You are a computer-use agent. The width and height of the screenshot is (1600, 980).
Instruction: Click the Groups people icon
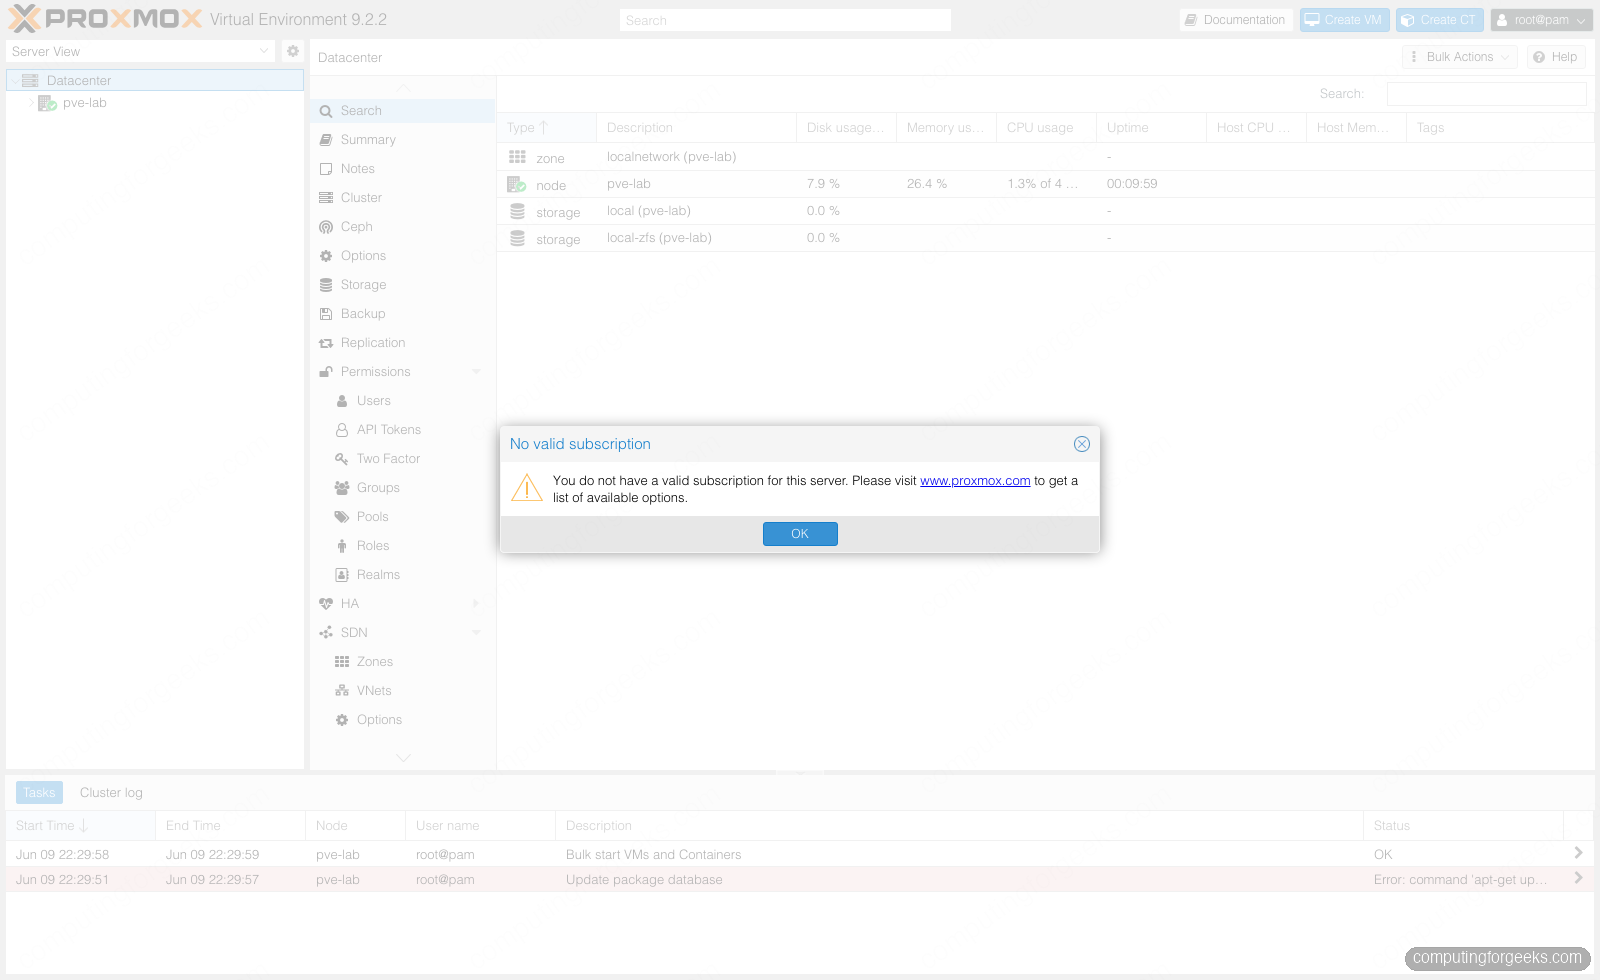(x=342, y=488)
